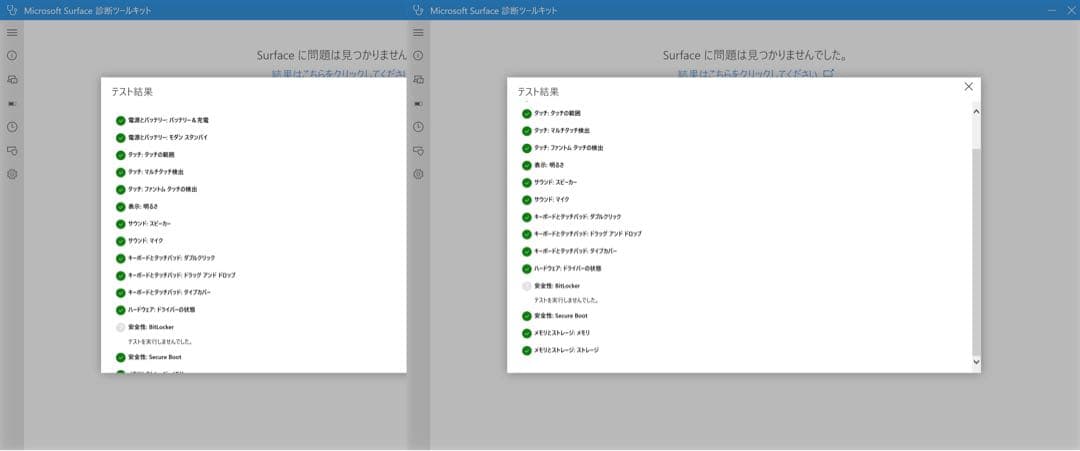Click green check beside 電源とバッテリー: モダン スタンバイ
This screenshot has height=451, width=1080.
pos(121,138)
